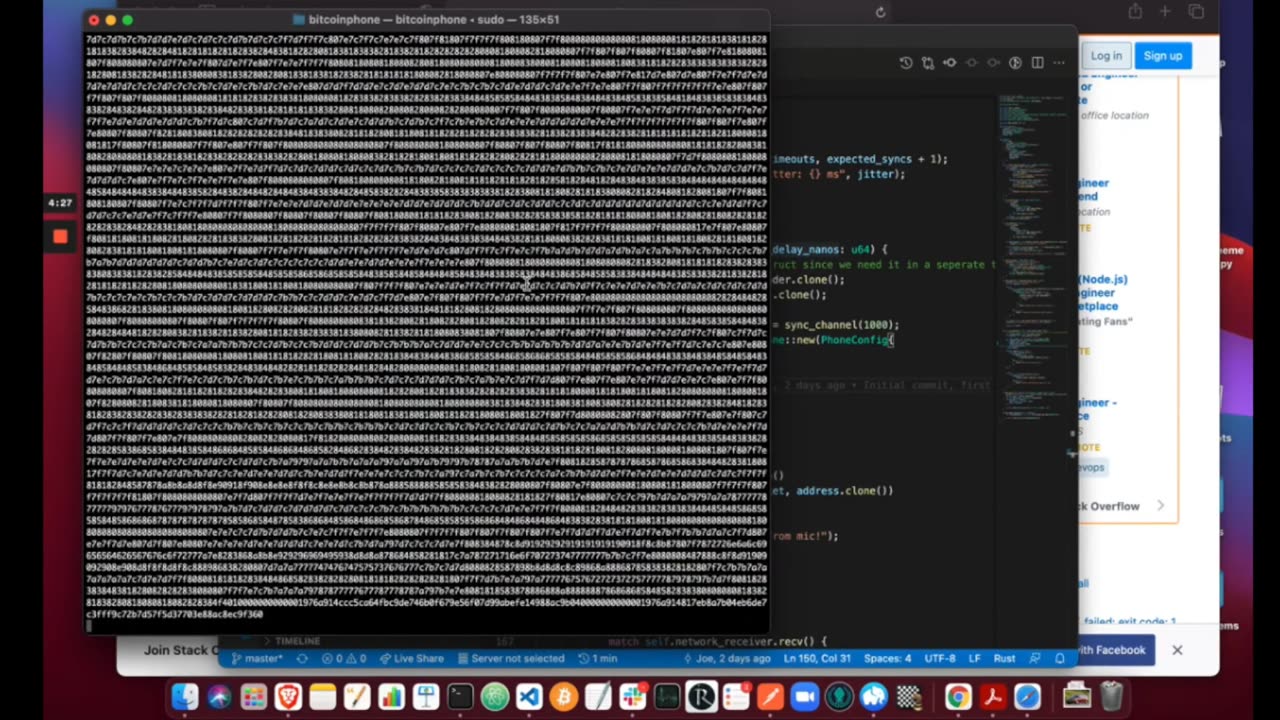This screenshot has width=1280, height=720.
Task: Click the Sign up button
Action: tap(1163, 56)
